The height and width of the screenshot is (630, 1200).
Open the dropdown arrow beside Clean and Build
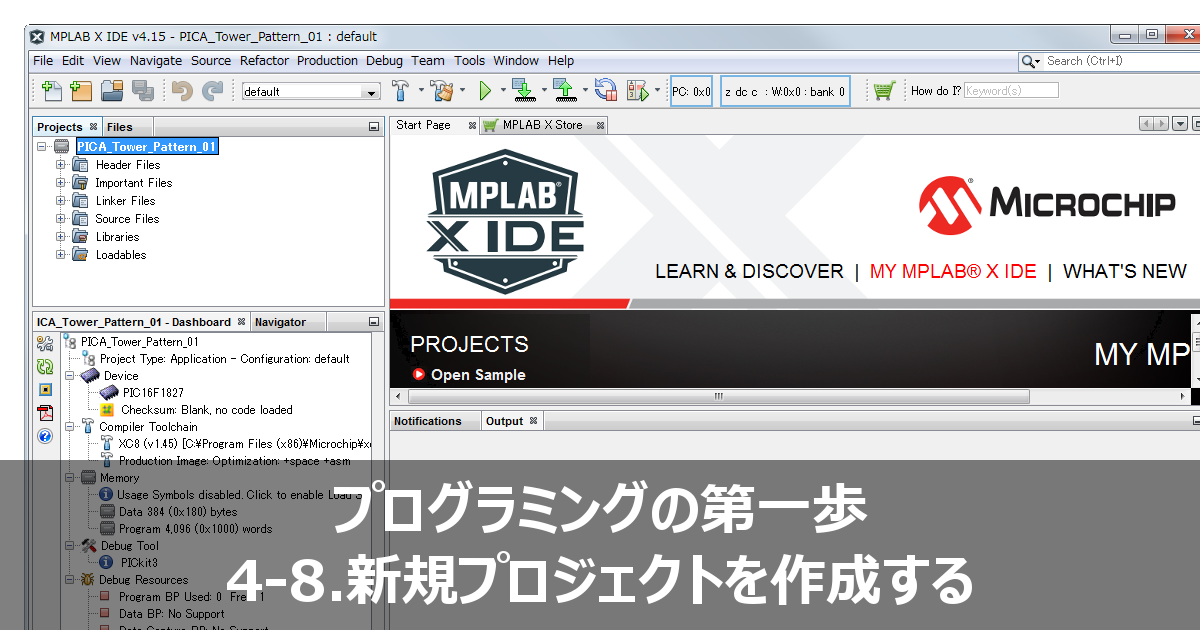462,91
